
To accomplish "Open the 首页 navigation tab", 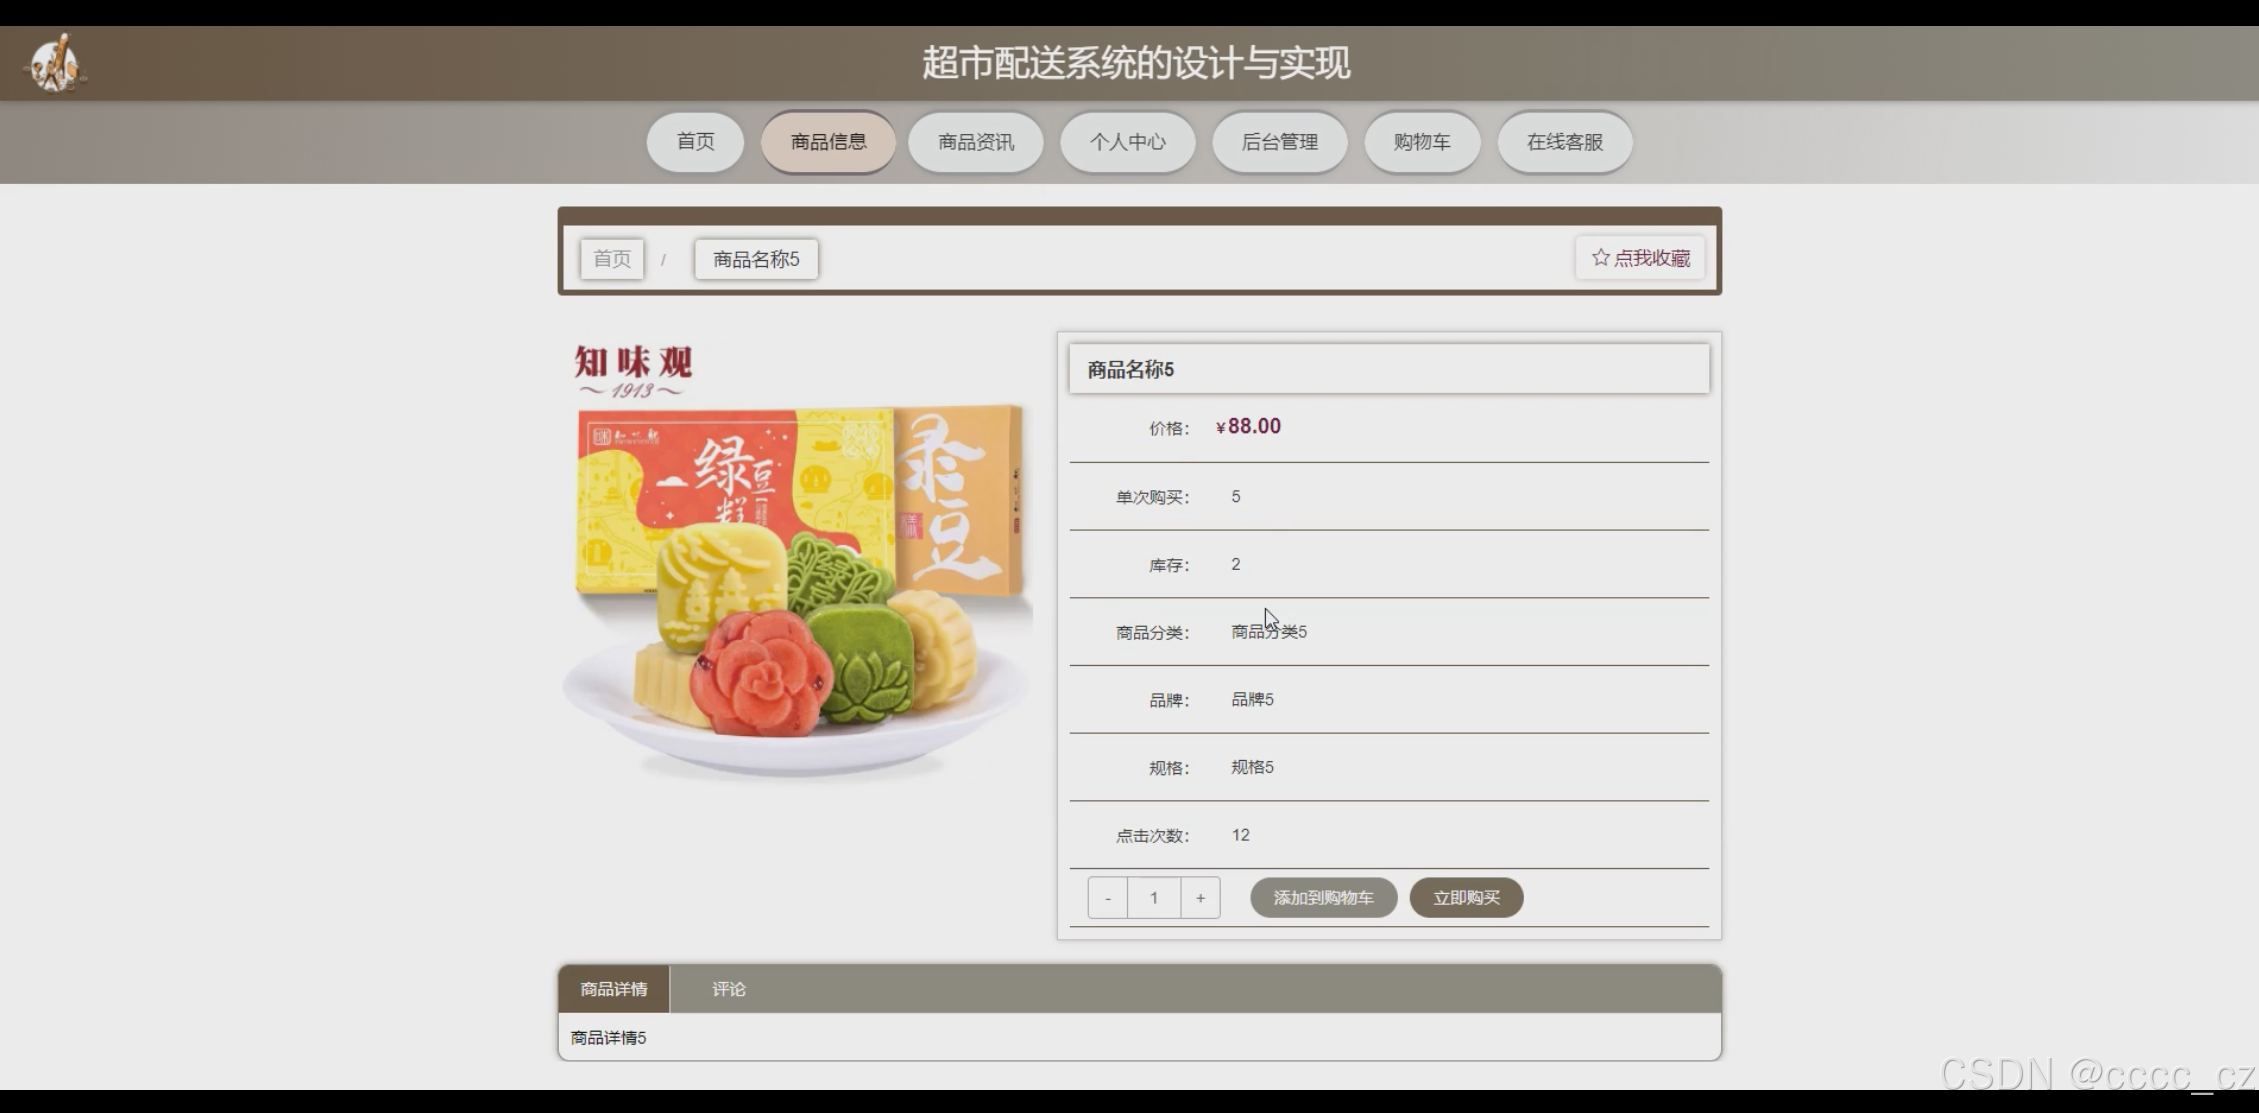I will tap(695, 142).
